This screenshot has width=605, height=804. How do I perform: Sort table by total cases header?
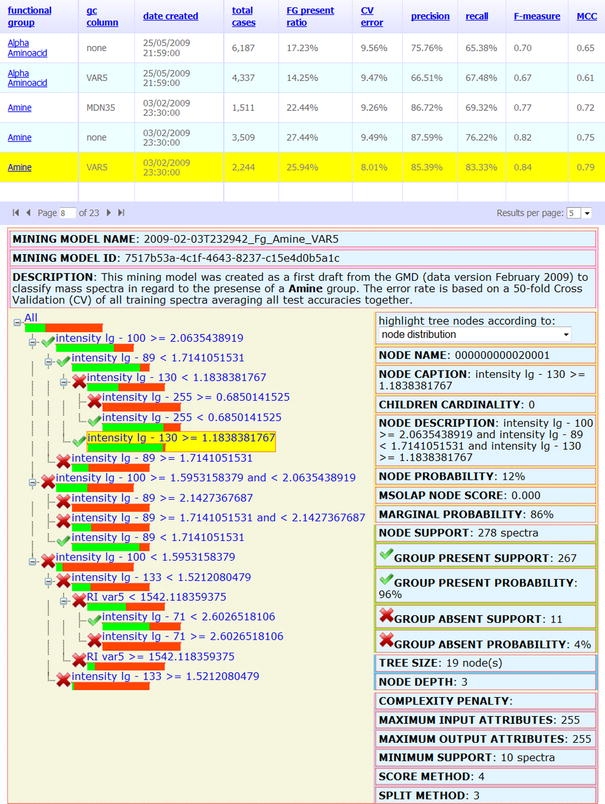[x=244, y=16]
